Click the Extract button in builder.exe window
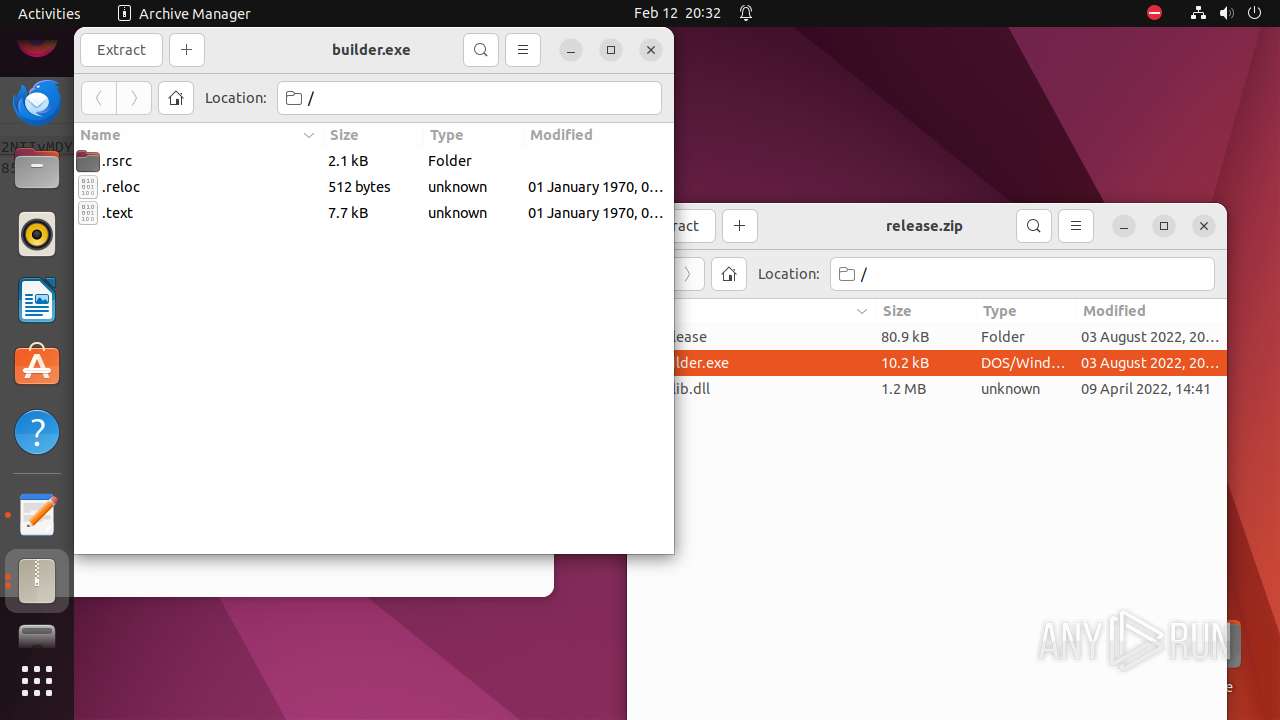Screen dimensions: 1280x720 [x=121, y=50]
